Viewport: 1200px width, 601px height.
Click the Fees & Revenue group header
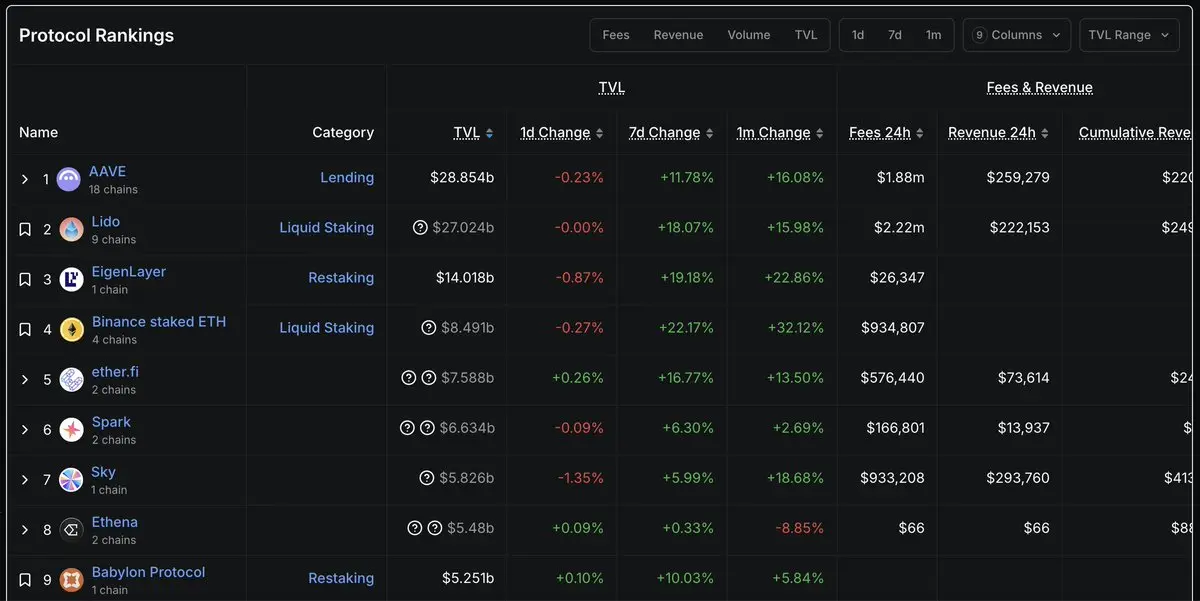tap(1040, 88)
